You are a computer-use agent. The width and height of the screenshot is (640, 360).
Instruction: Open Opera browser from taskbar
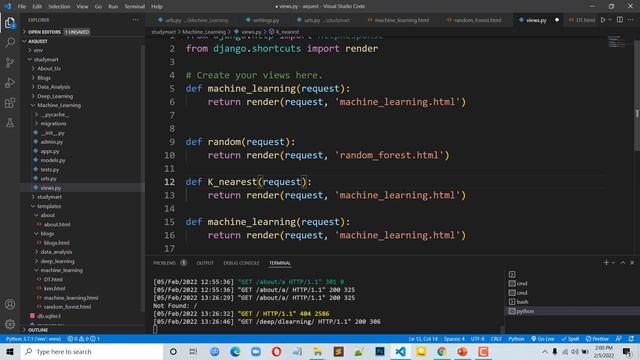point(276,351)
